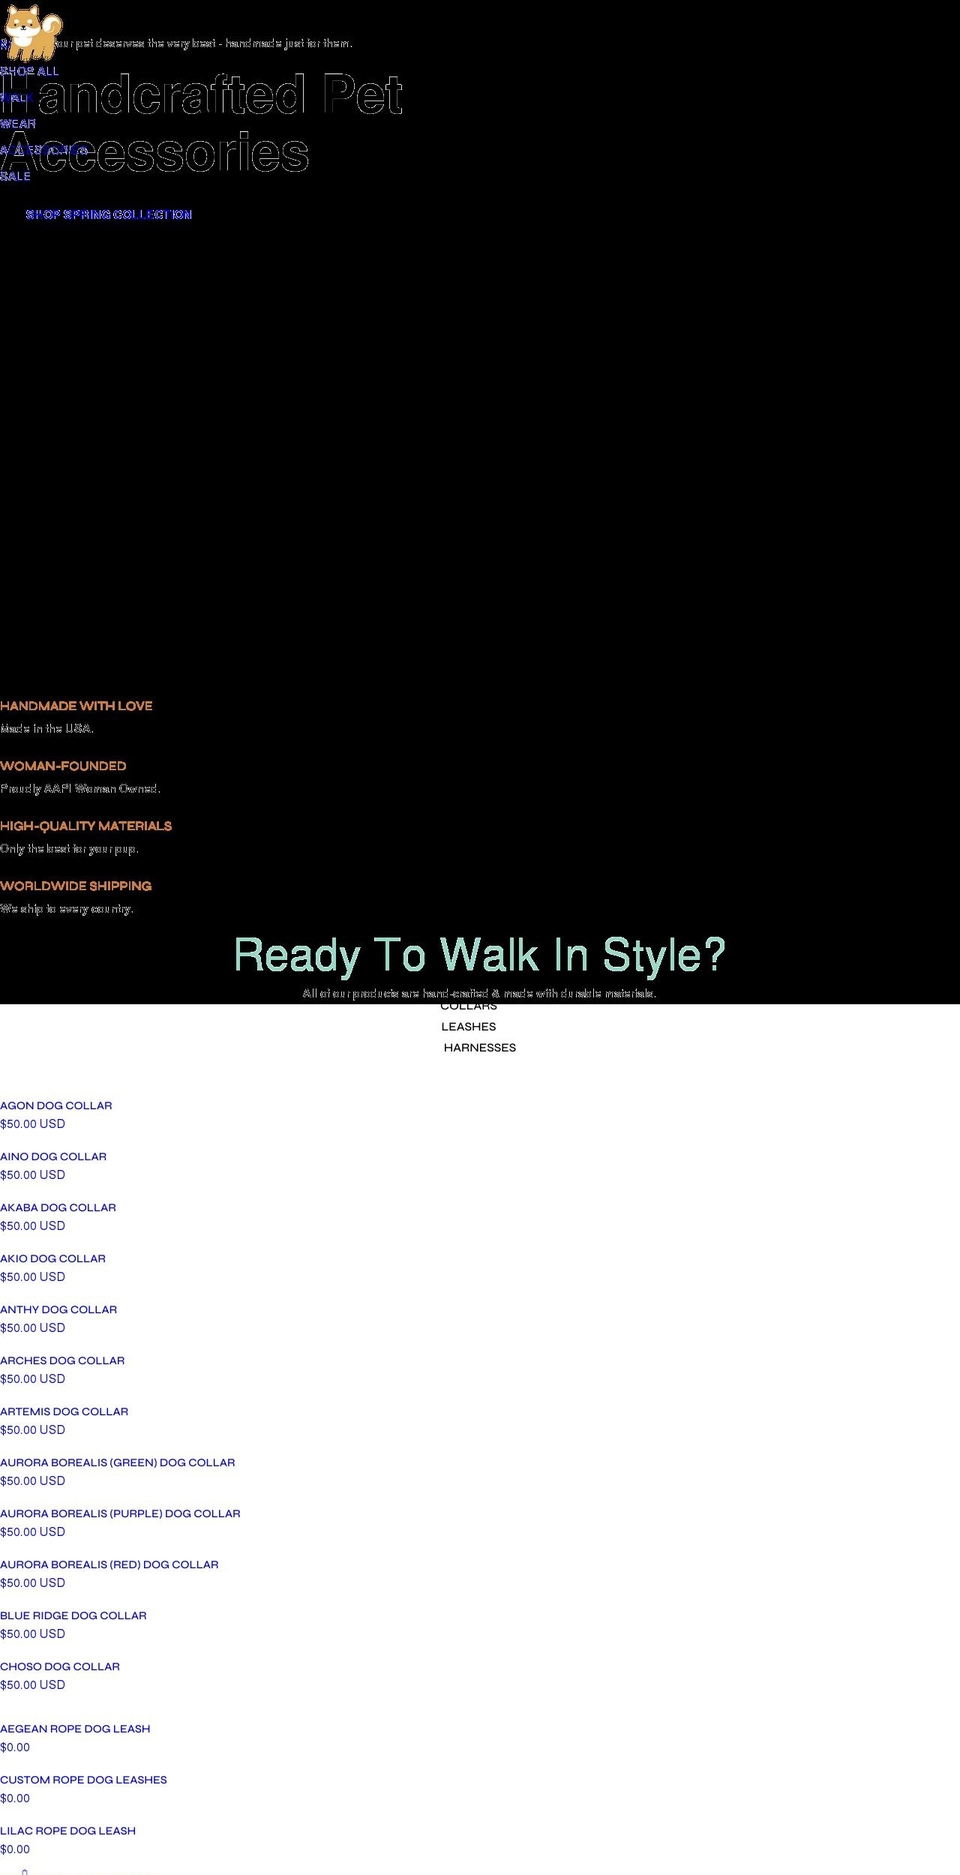Open the WALK menu item
Screen dimensions: 960x1875
pyautogui.click(x=16, y=98)
